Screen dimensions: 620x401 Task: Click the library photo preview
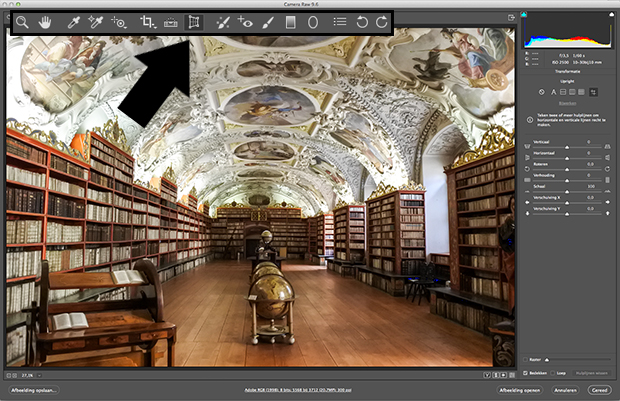[260, 198]
